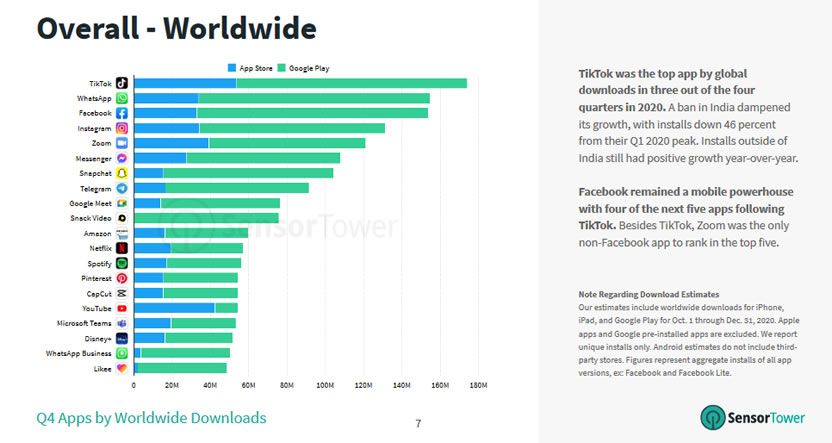Click the TikTok row label
This screenshot has height=443, width=832.
(x=100, y=84)
